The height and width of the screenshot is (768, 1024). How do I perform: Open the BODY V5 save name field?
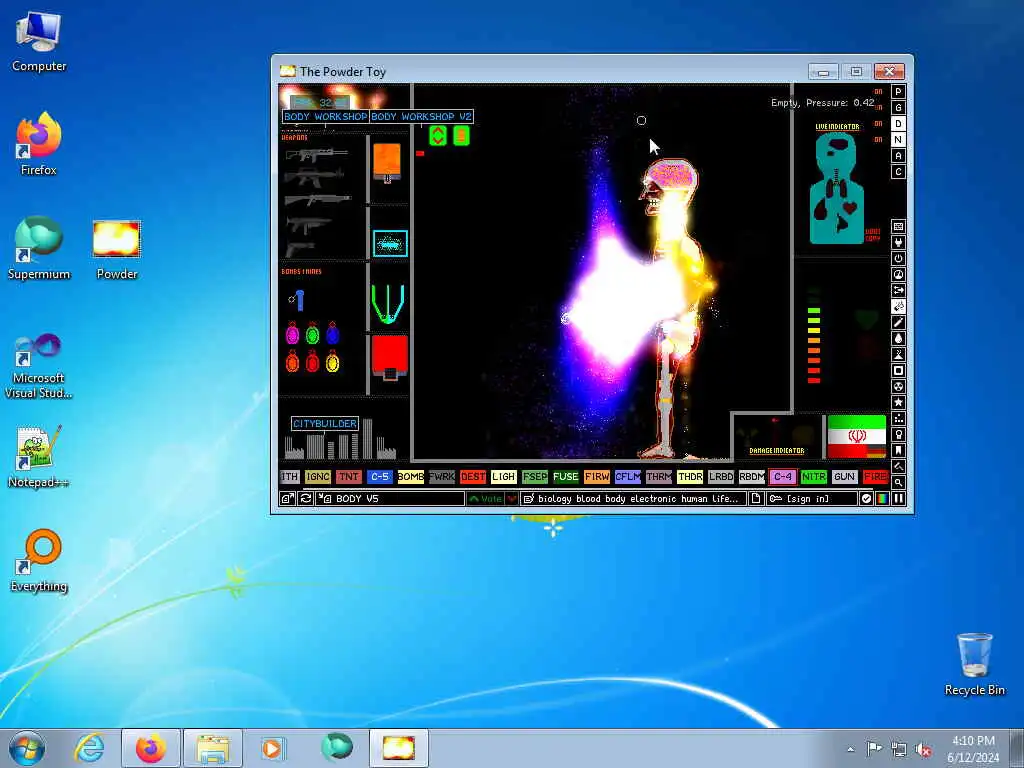[x=391, y=498]
